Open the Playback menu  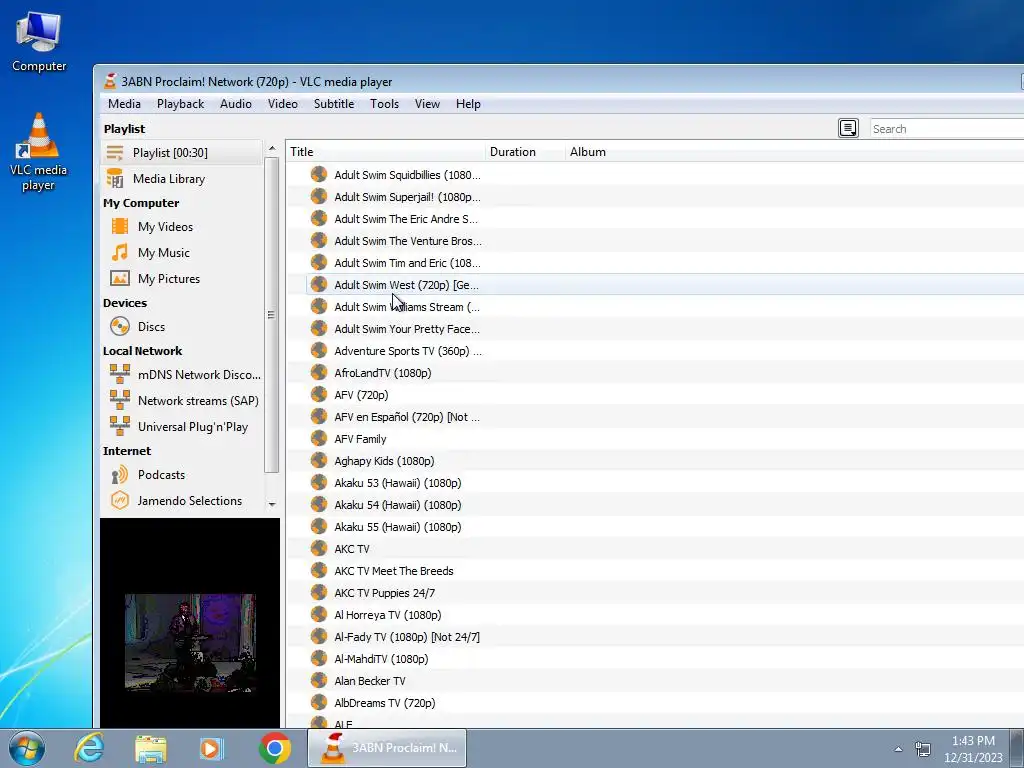point(180,104)
